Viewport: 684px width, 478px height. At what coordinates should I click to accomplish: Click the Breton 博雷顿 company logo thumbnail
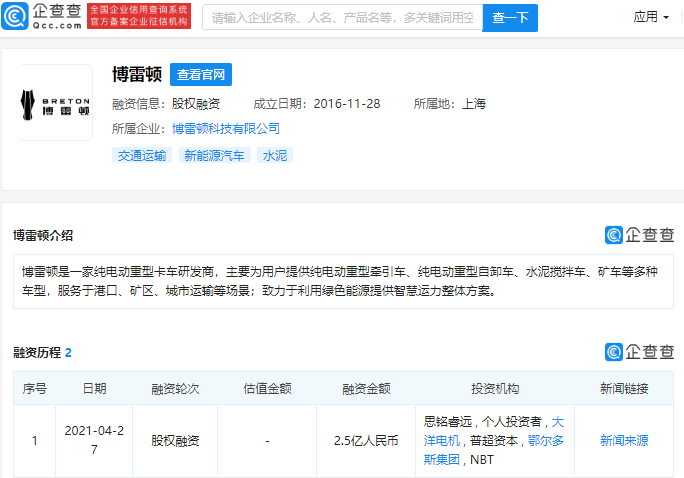pyautogui.click(x=55, y=102)
